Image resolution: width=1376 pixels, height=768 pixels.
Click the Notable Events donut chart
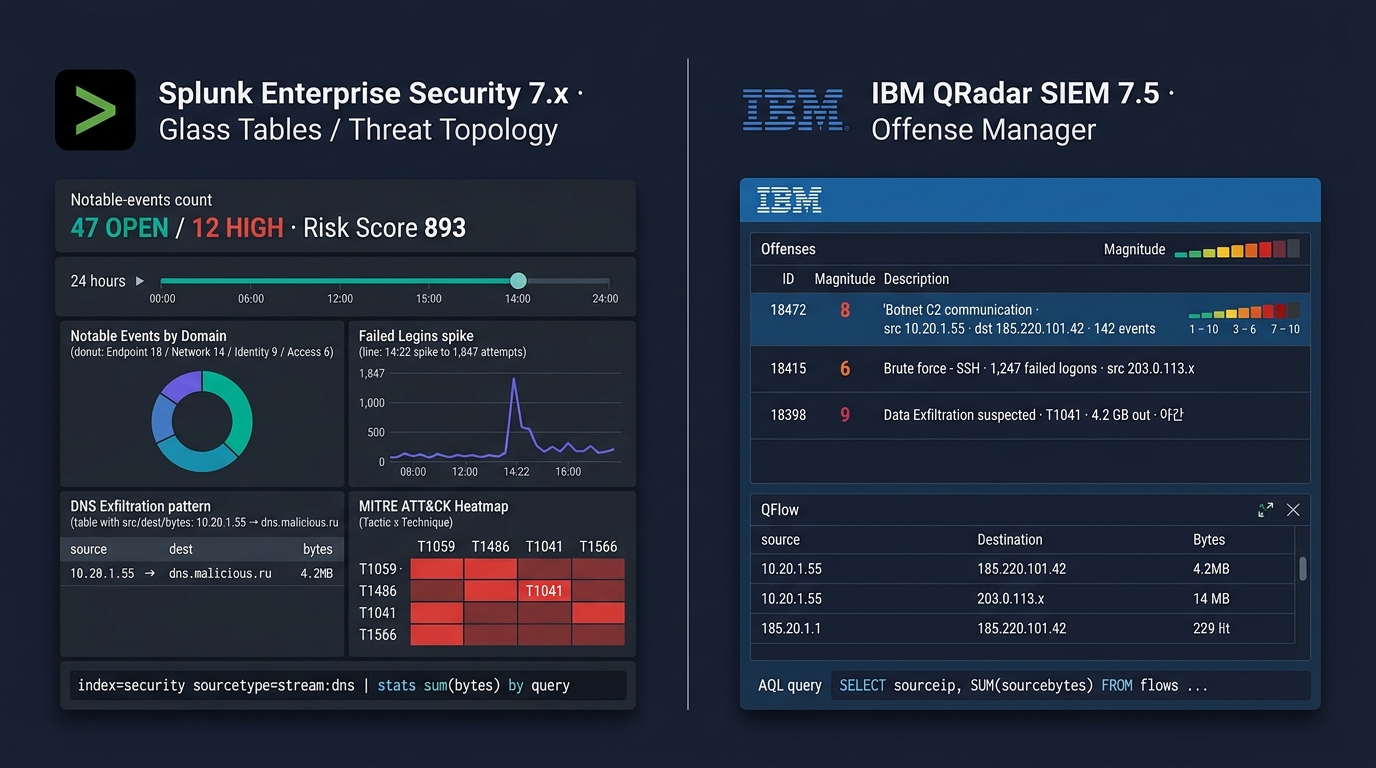pos(202,421)
